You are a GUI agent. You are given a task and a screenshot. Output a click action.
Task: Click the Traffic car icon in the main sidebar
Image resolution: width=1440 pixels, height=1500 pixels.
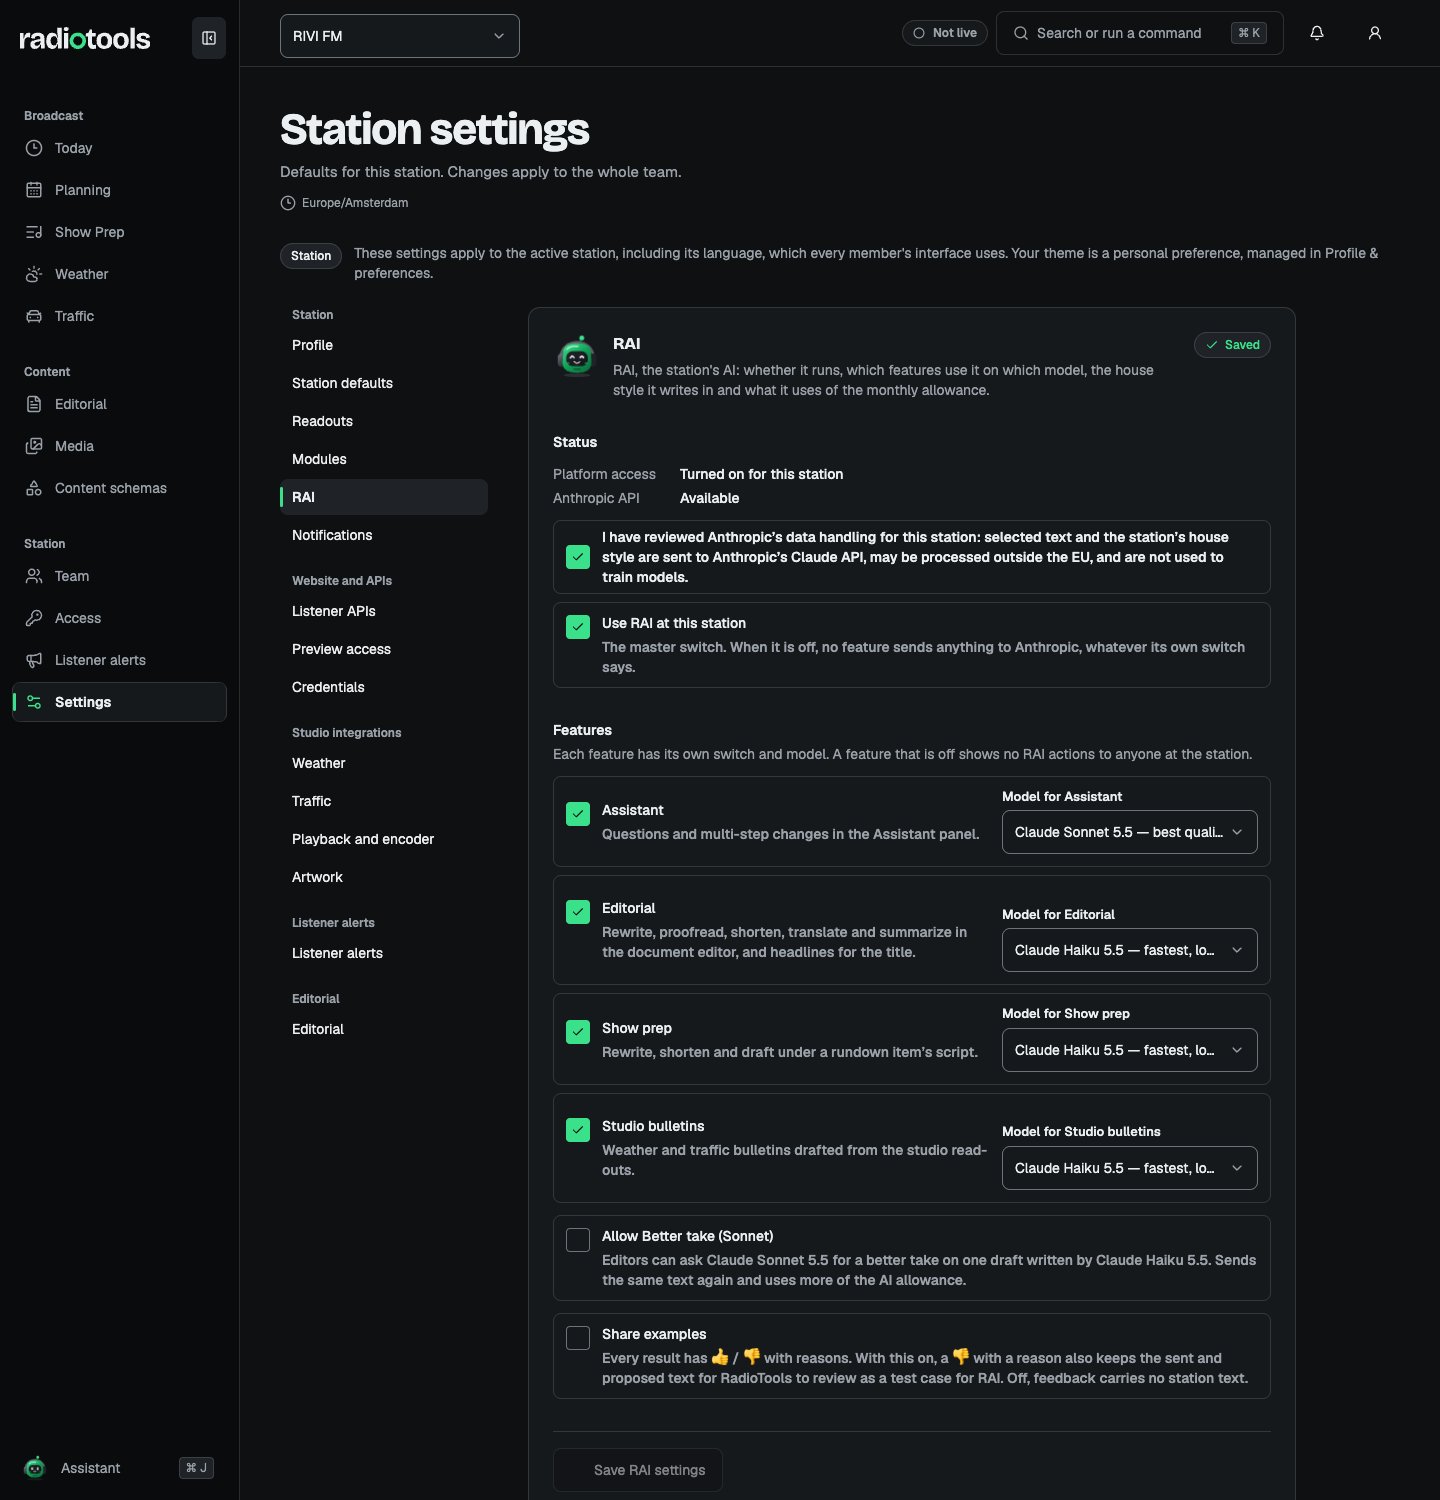34,316
